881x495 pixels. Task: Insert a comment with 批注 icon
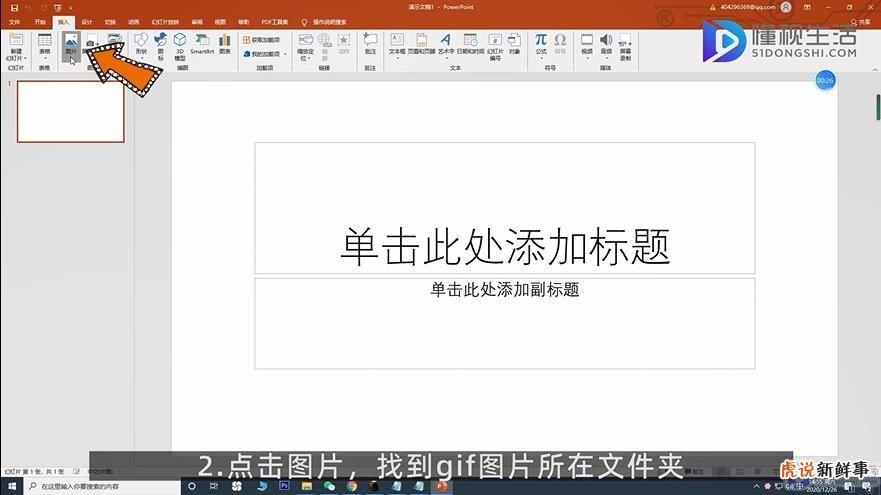[x=370, y=44]
